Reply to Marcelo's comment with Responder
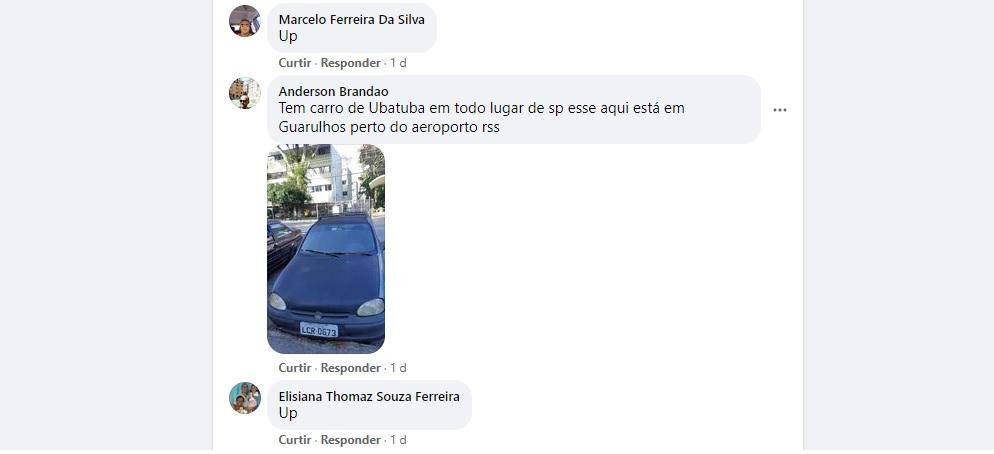 pos(351,63)
